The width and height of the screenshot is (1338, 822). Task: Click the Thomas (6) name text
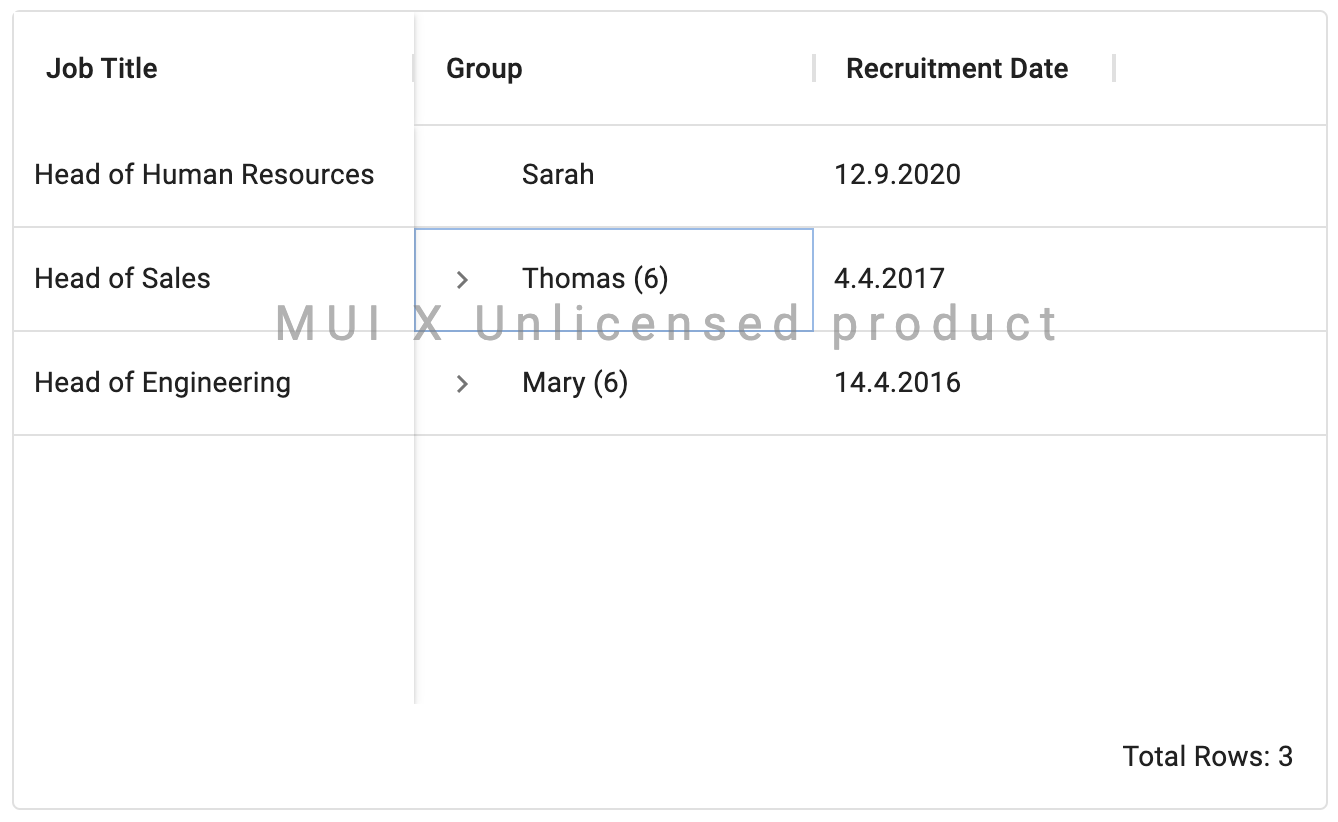(595, 278)
